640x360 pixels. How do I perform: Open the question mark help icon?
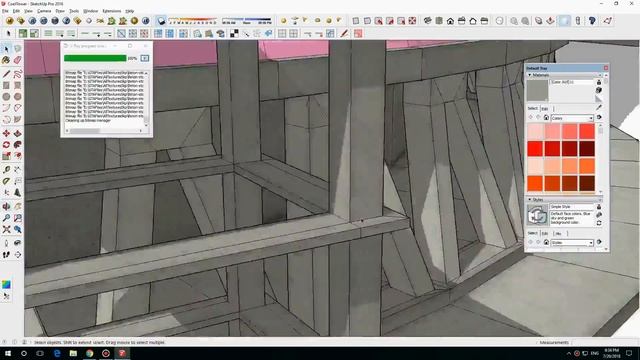[592, 21]
